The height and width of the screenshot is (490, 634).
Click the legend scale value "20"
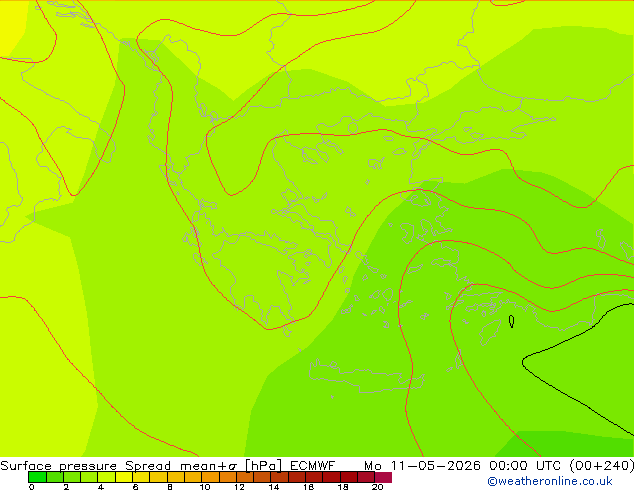coord(377,487)
